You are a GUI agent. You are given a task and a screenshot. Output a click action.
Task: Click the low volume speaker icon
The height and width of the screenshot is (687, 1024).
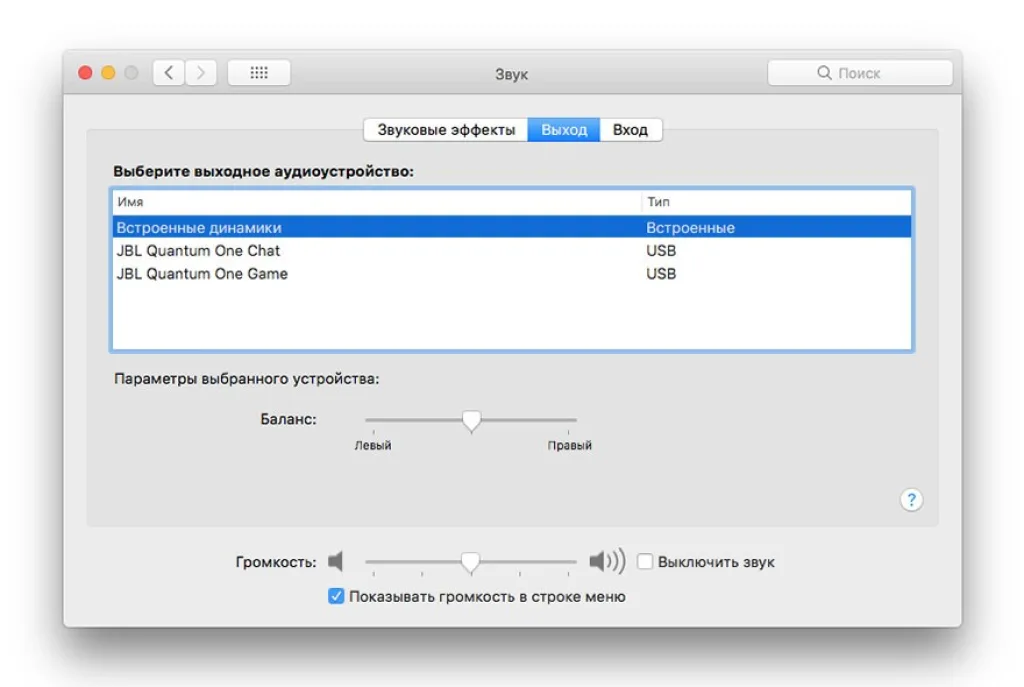[336, 561]
